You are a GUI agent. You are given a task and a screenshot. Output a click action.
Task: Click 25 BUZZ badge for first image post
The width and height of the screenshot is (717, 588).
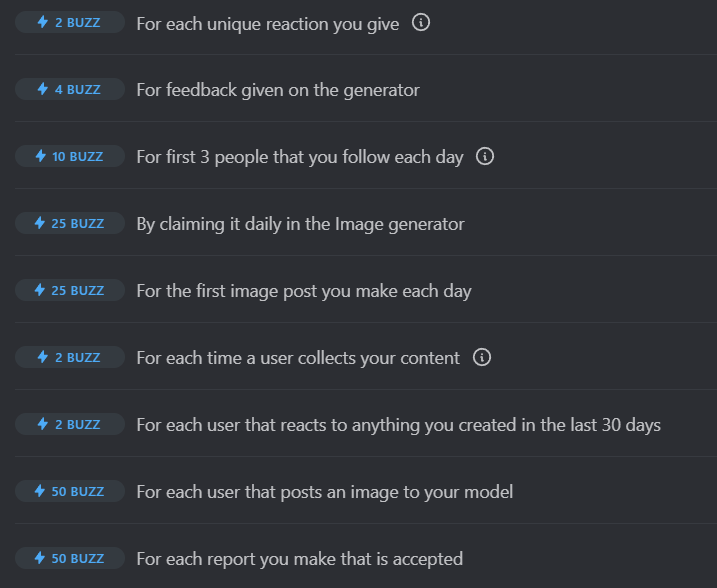coord(70,290)
